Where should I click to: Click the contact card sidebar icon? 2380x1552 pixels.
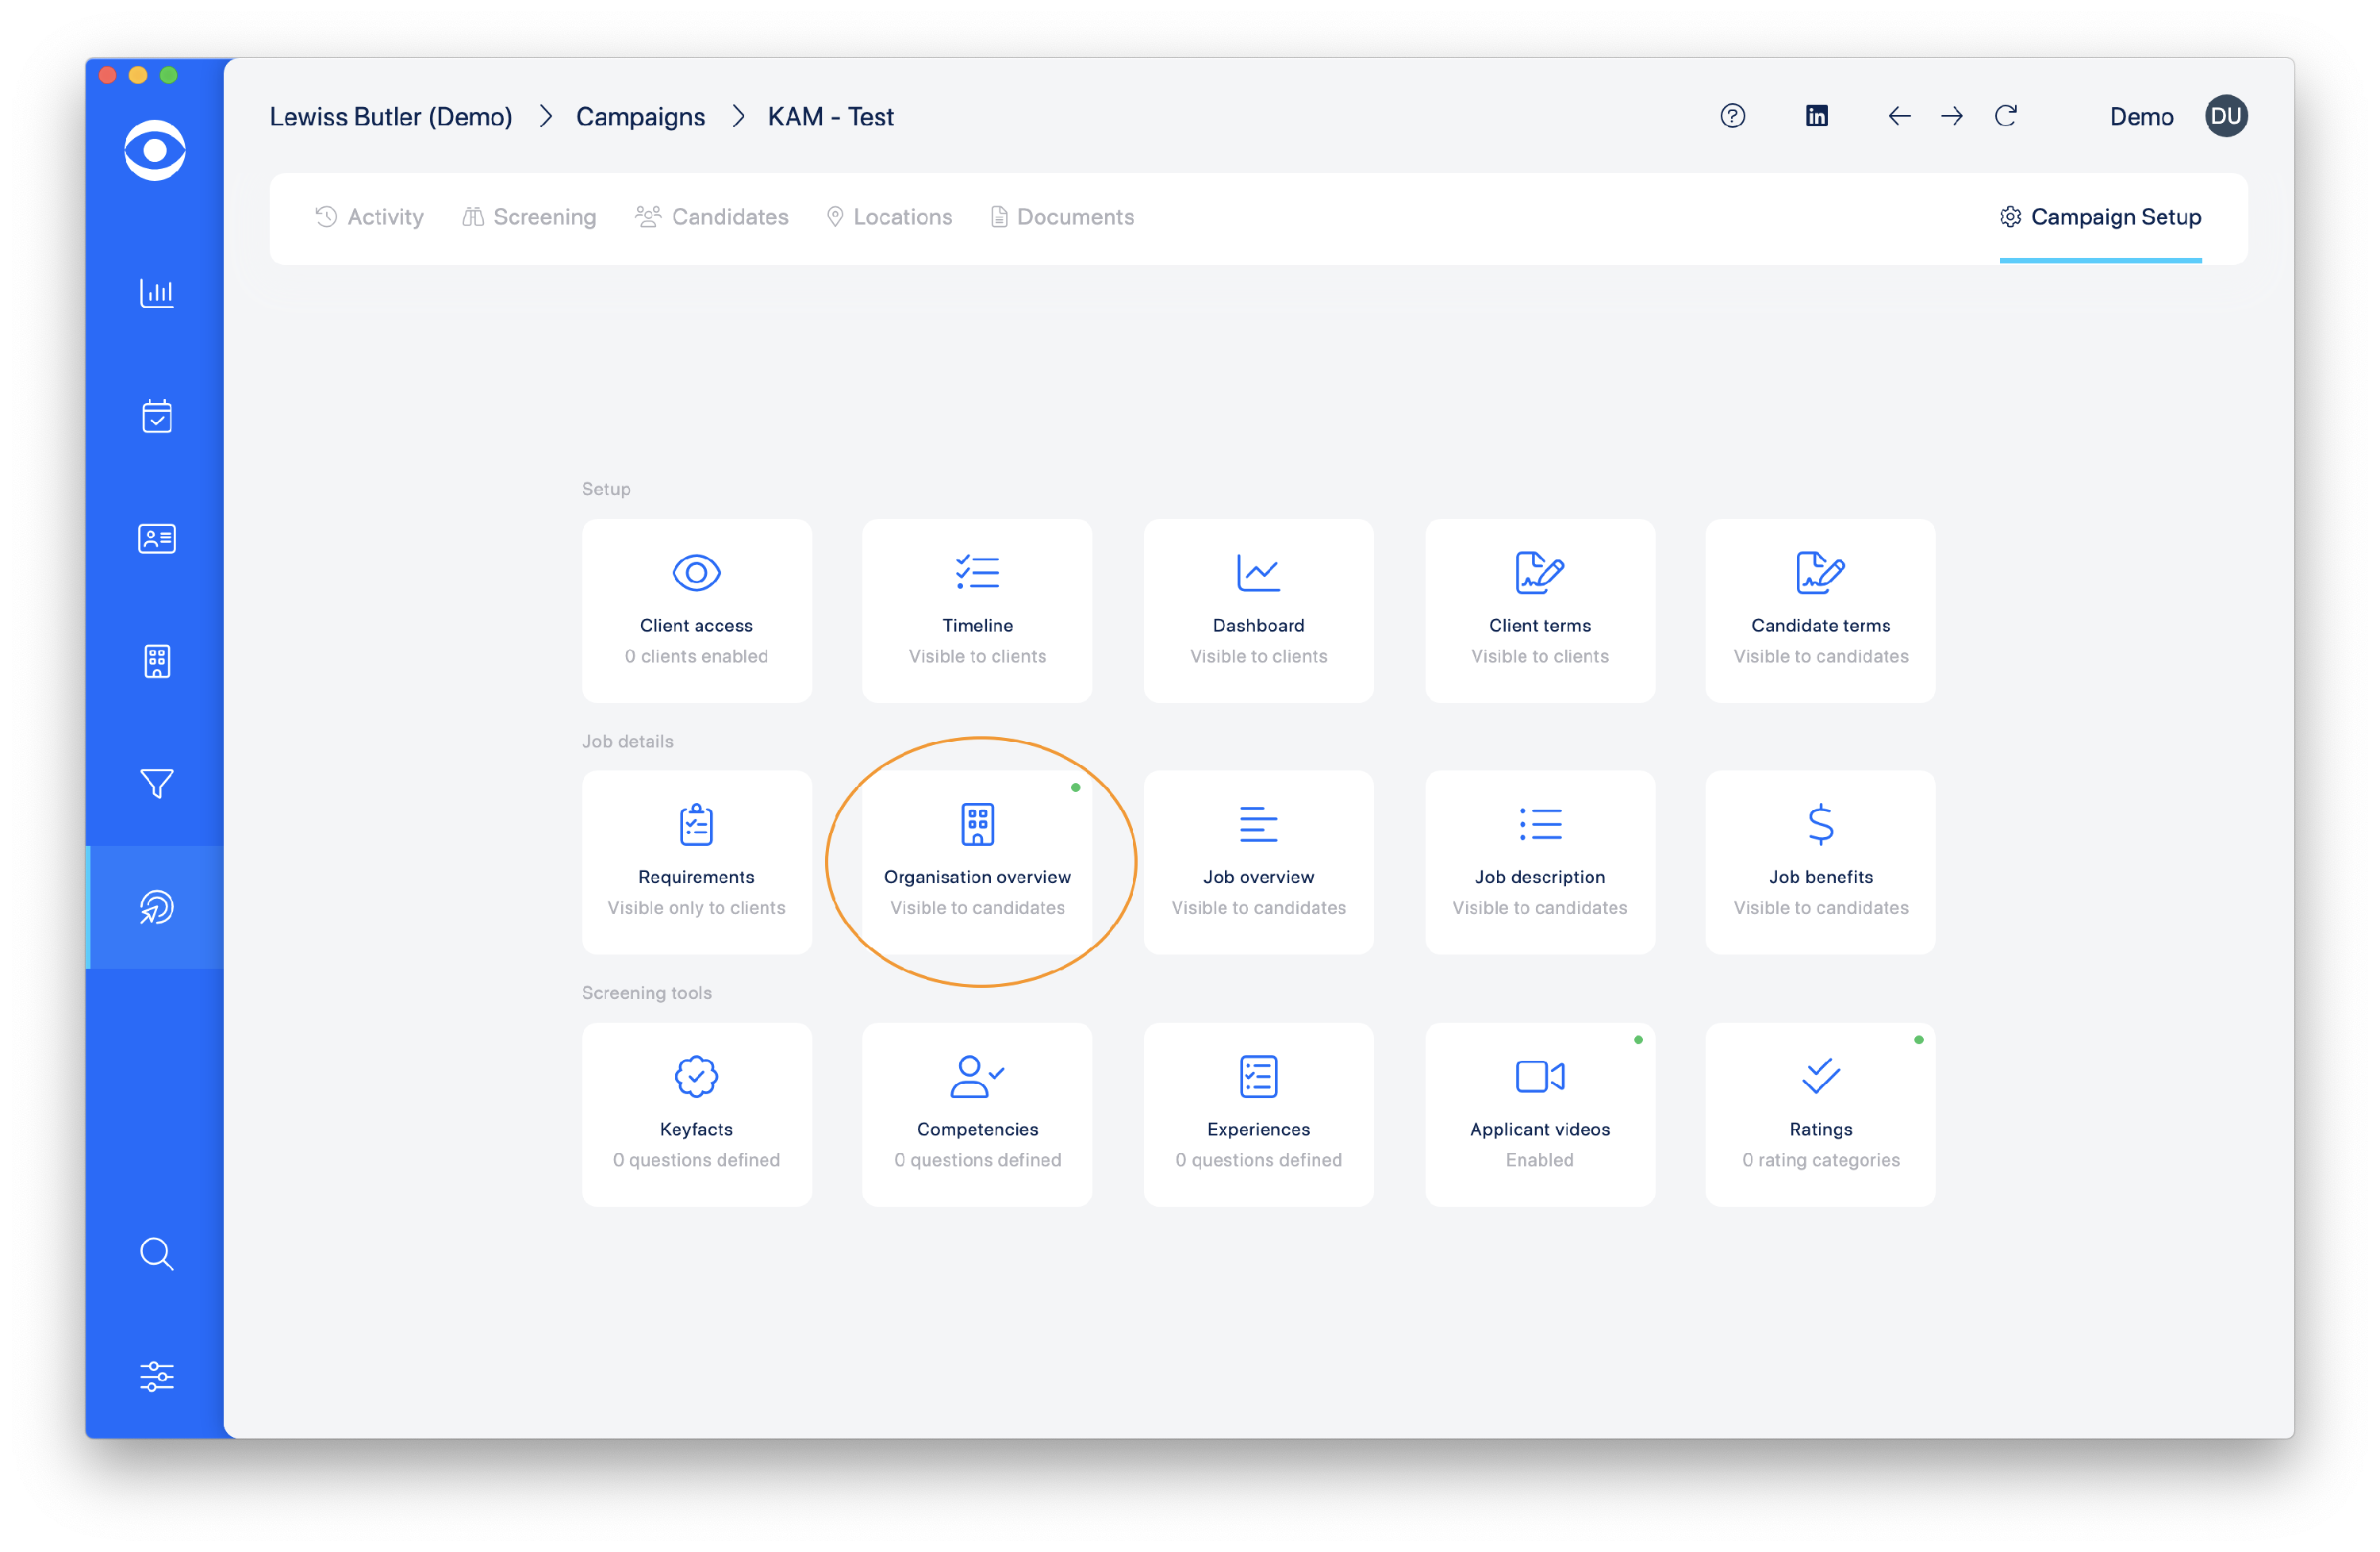[x=156, y=539]
